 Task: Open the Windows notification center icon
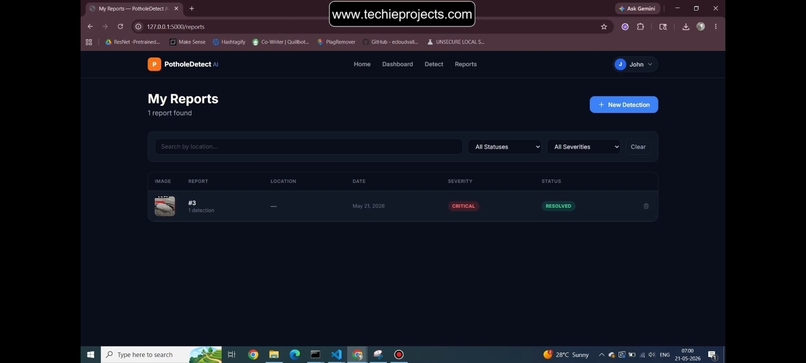[712, 355]
